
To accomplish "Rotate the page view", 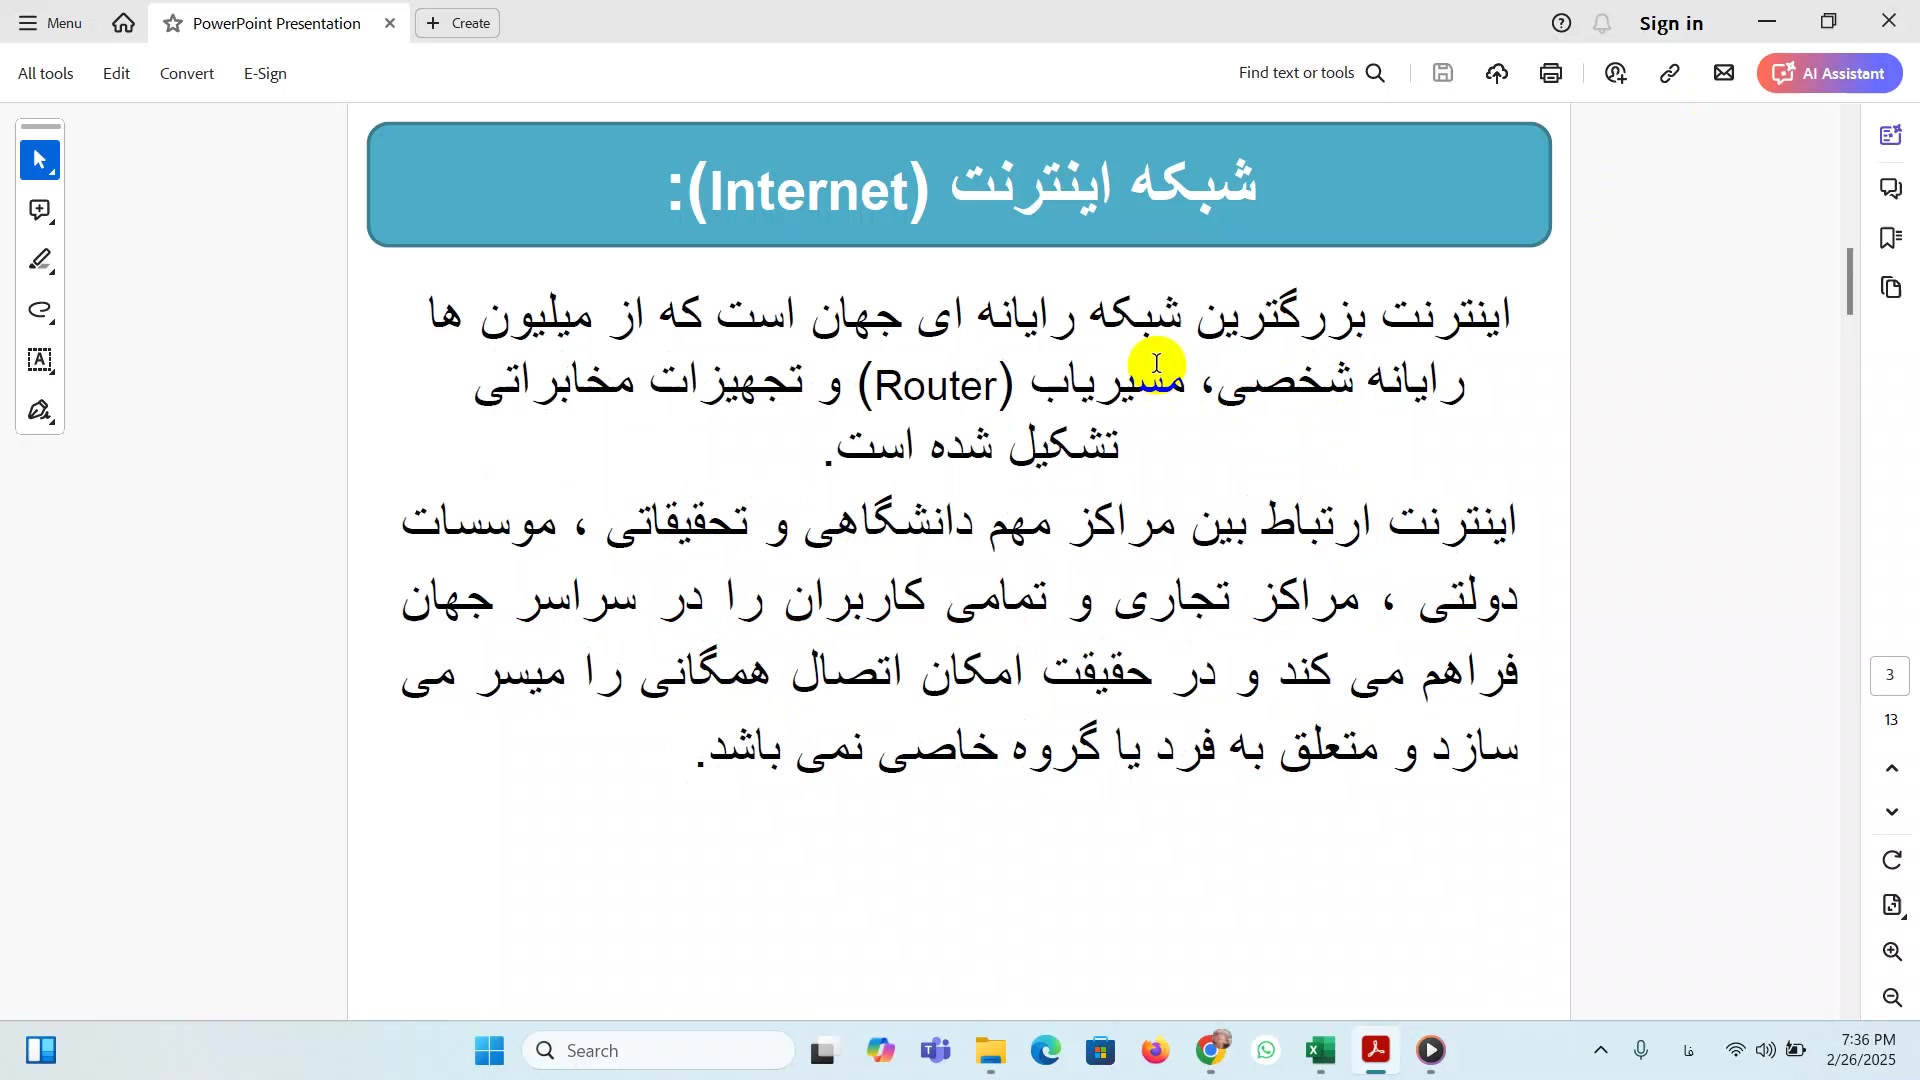I will [x=1891, y=860].
